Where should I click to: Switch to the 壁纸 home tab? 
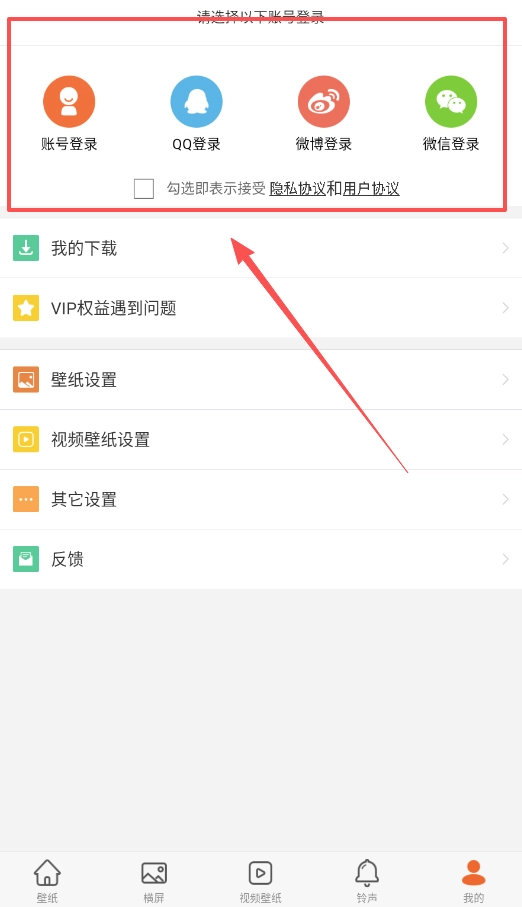[47, 880]
